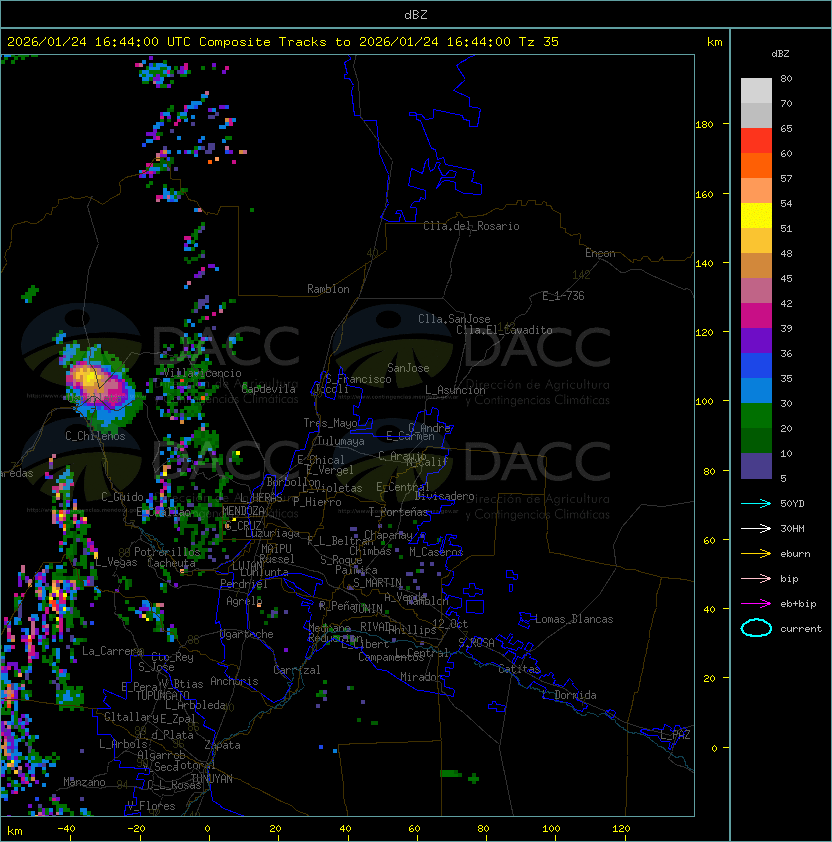Click the cyan 50YD arrow in legend
Viewport: 832px width, 842px height.
pos(756,503)
